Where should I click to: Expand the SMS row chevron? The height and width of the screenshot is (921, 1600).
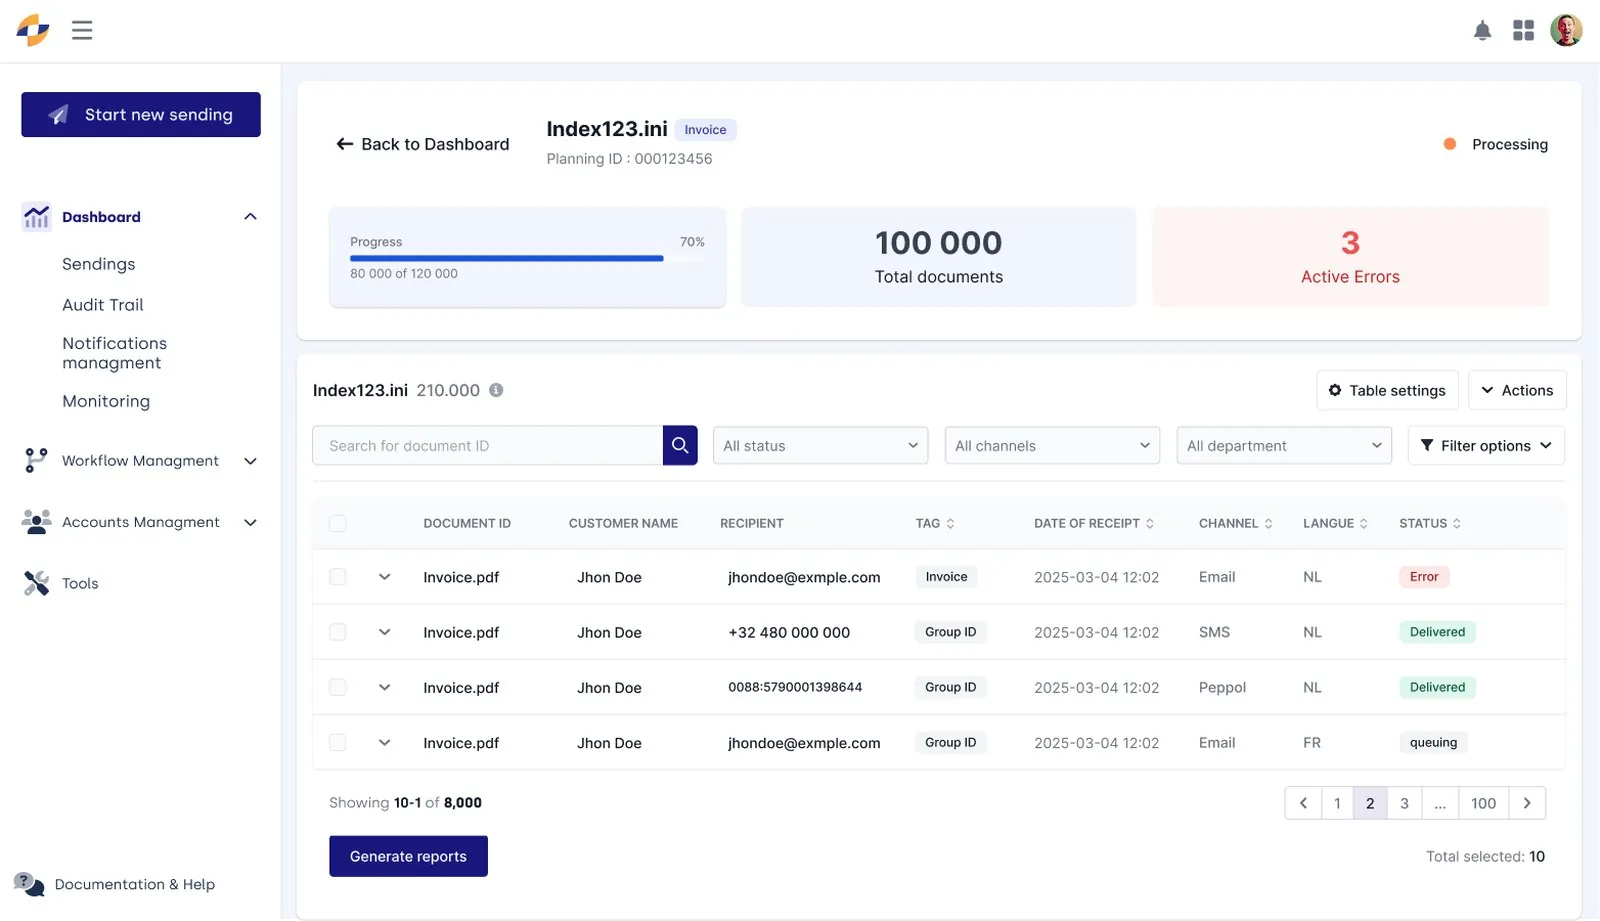(x=384, y=632)
